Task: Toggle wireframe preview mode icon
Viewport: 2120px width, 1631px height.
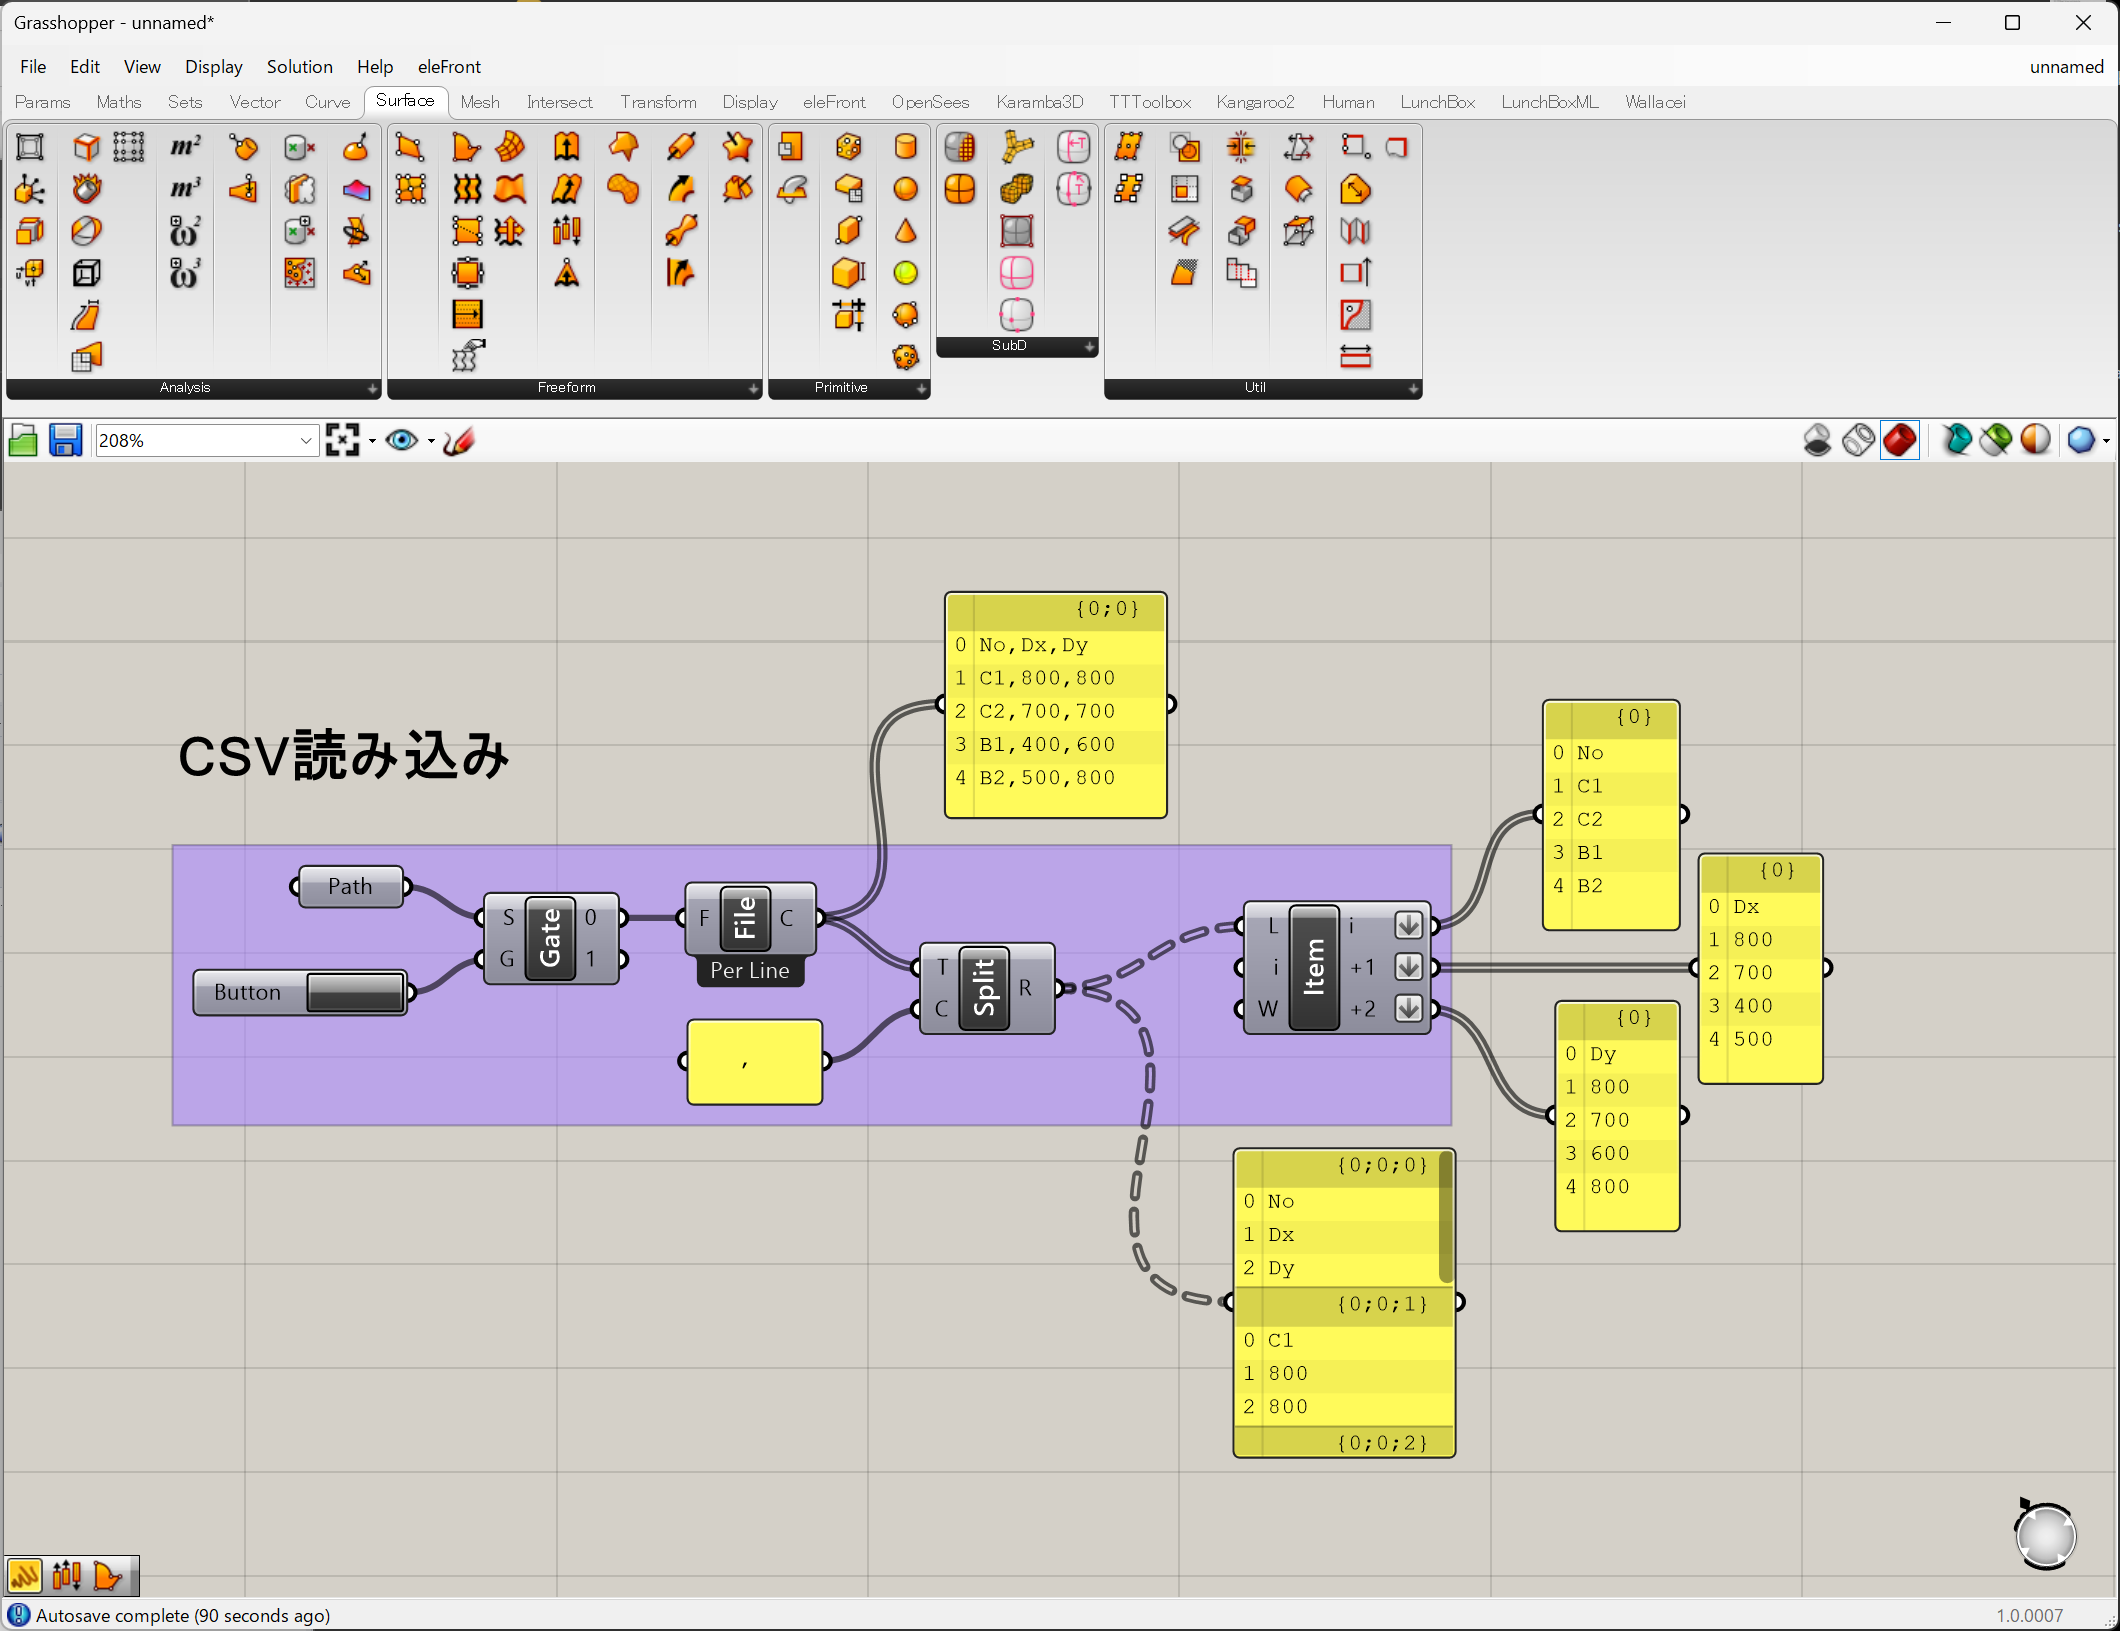Action: [1858, 441]
